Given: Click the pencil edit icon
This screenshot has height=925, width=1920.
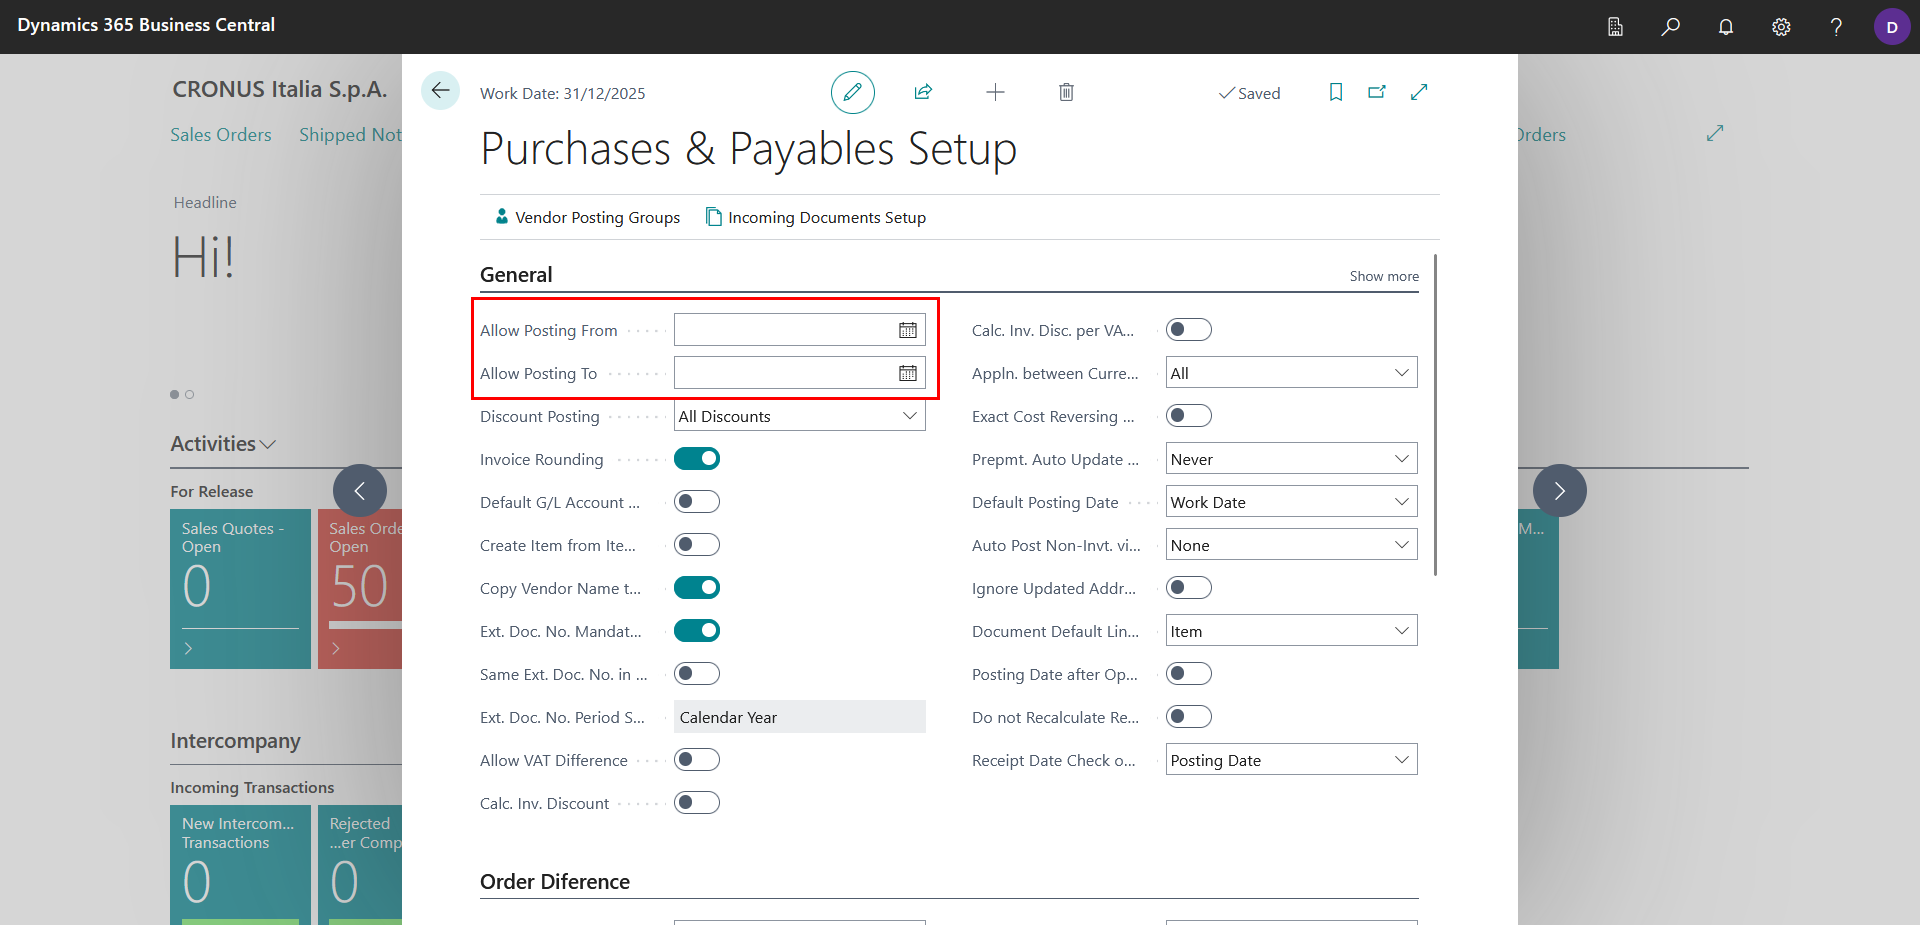Looking at the screenshot, I should (852, 92).
